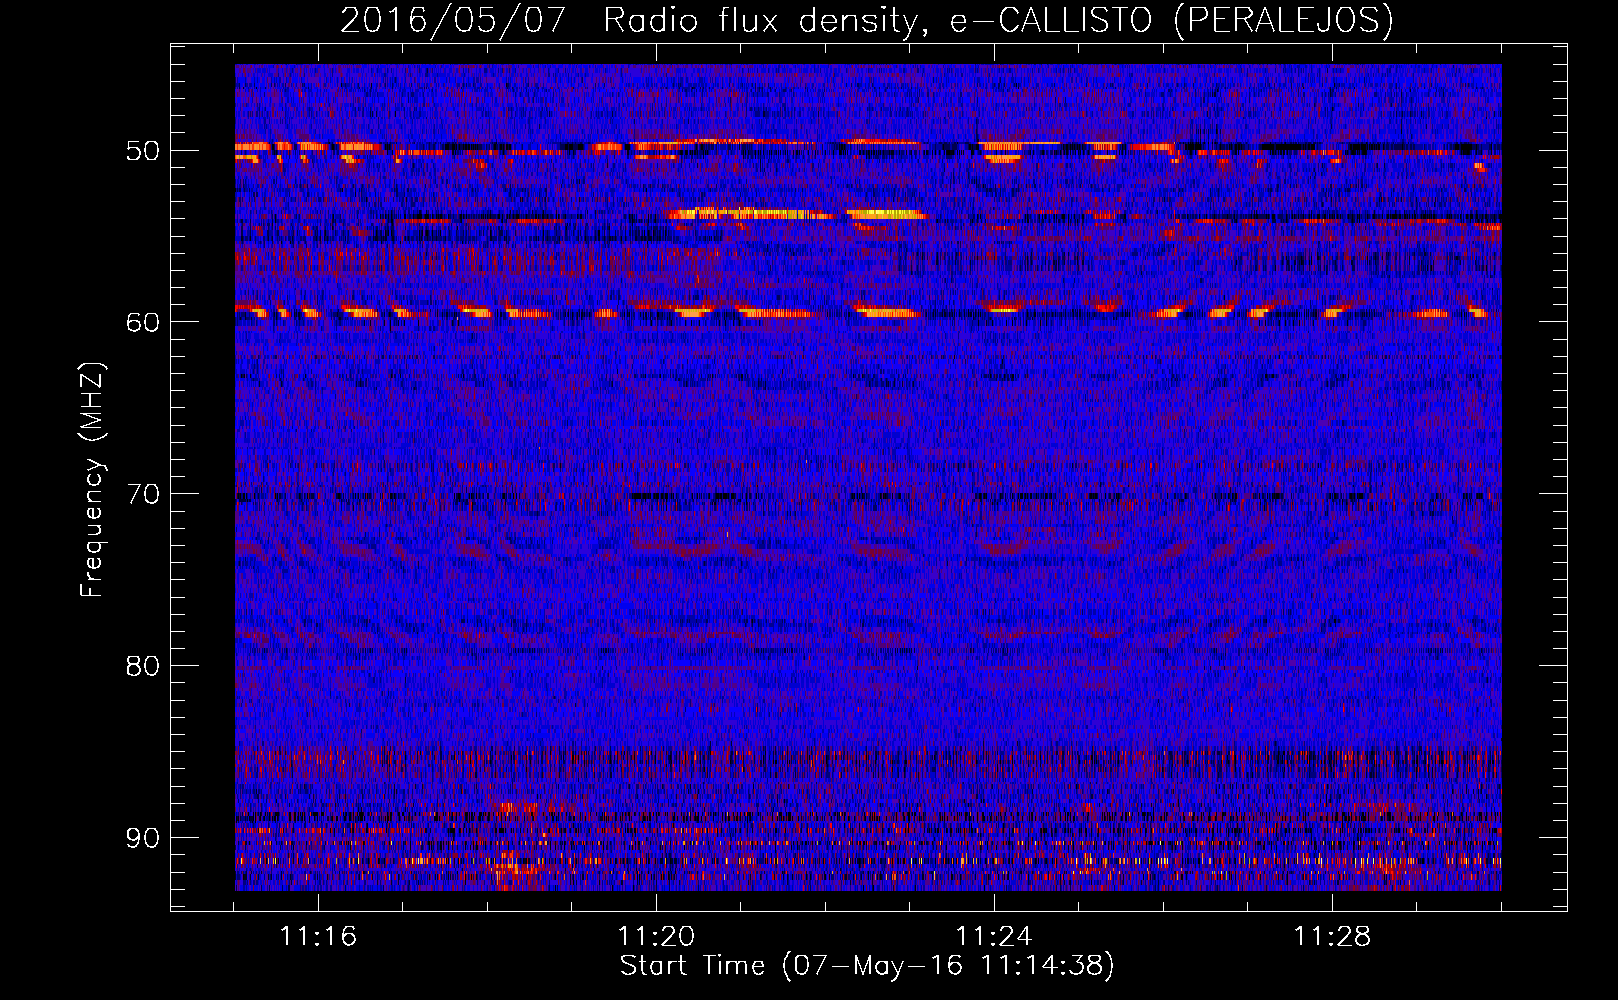
Task: Click the 60 MHz frequency tick label
Action: click(143, 322)
